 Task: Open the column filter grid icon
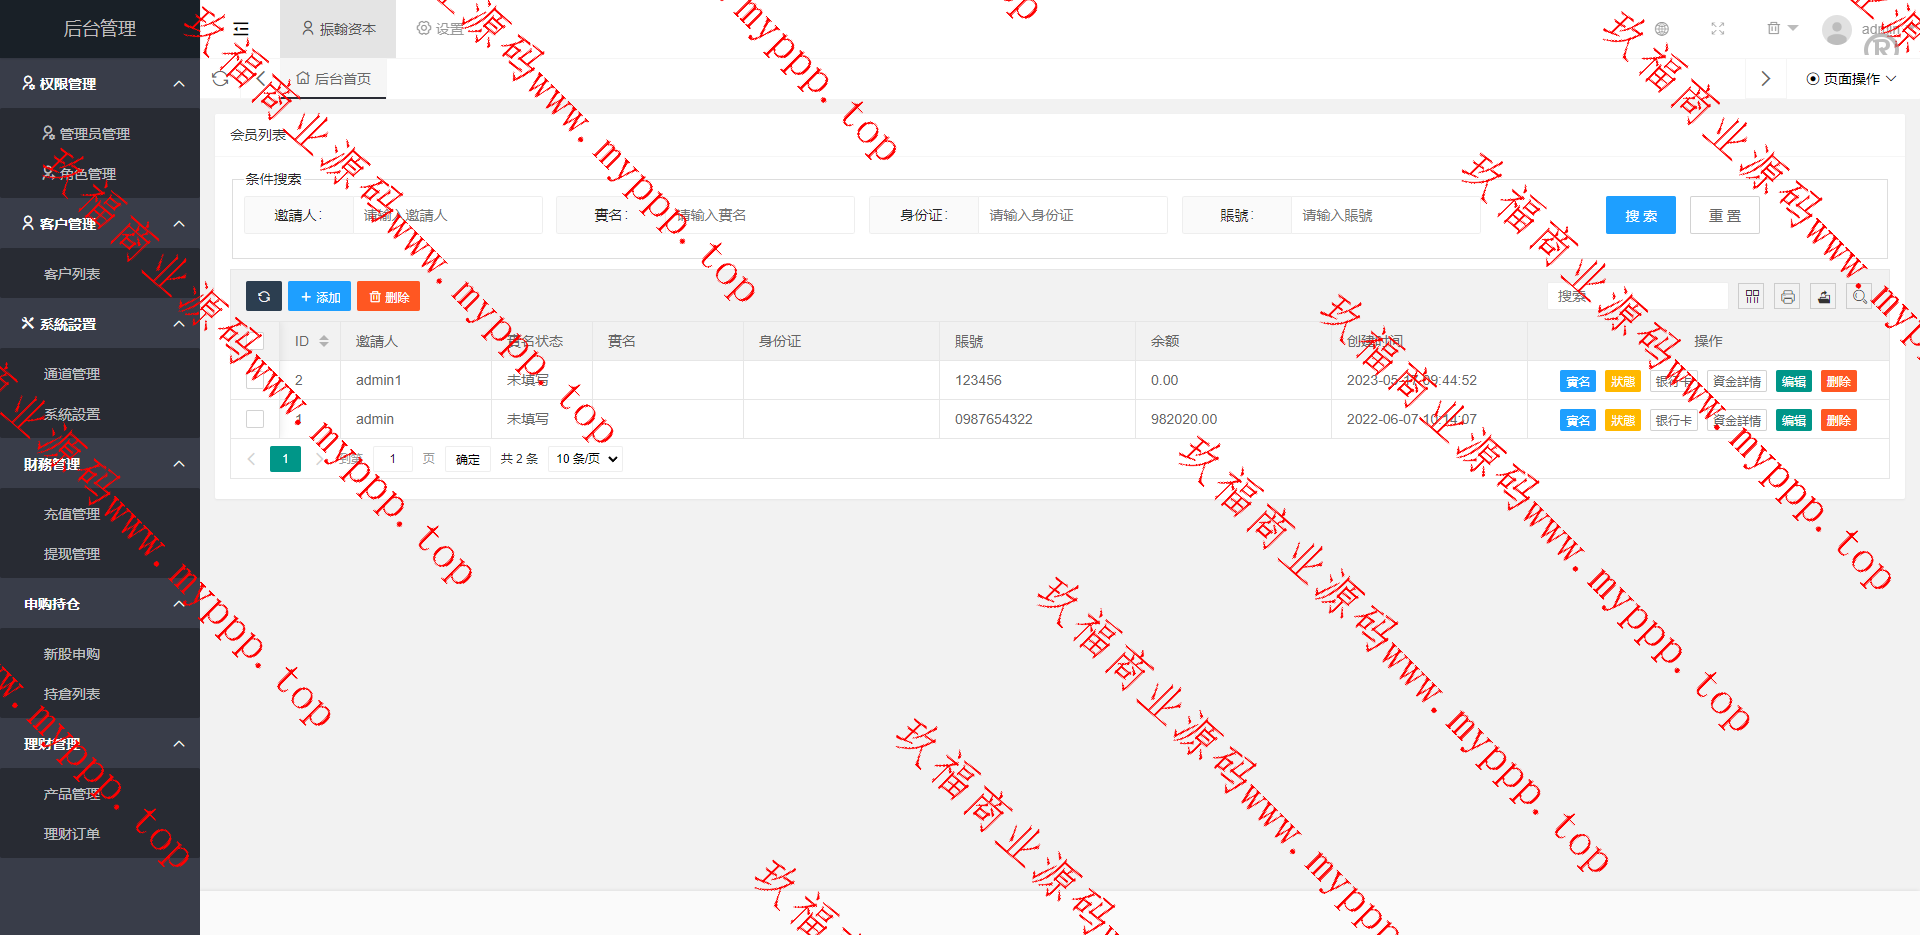point(1752,297)
